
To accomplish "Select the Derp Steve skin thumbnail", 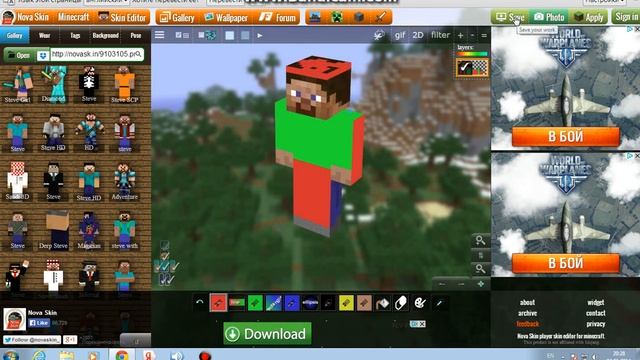I will (53, 230).
